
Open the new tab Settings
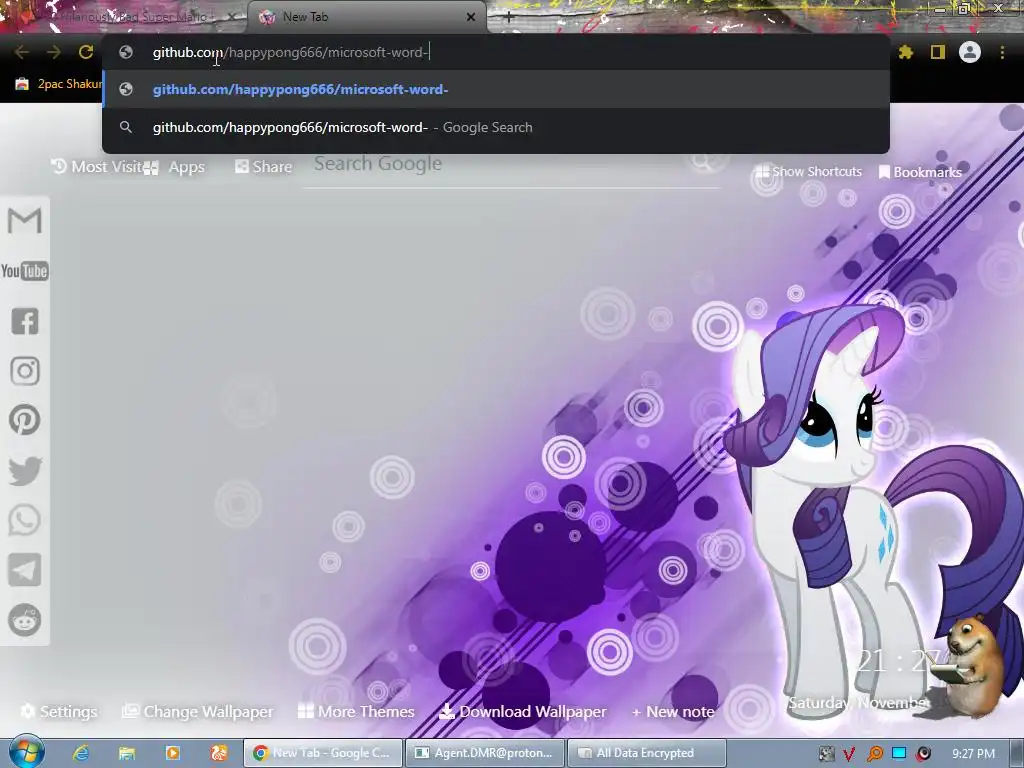tap(59, 712)
